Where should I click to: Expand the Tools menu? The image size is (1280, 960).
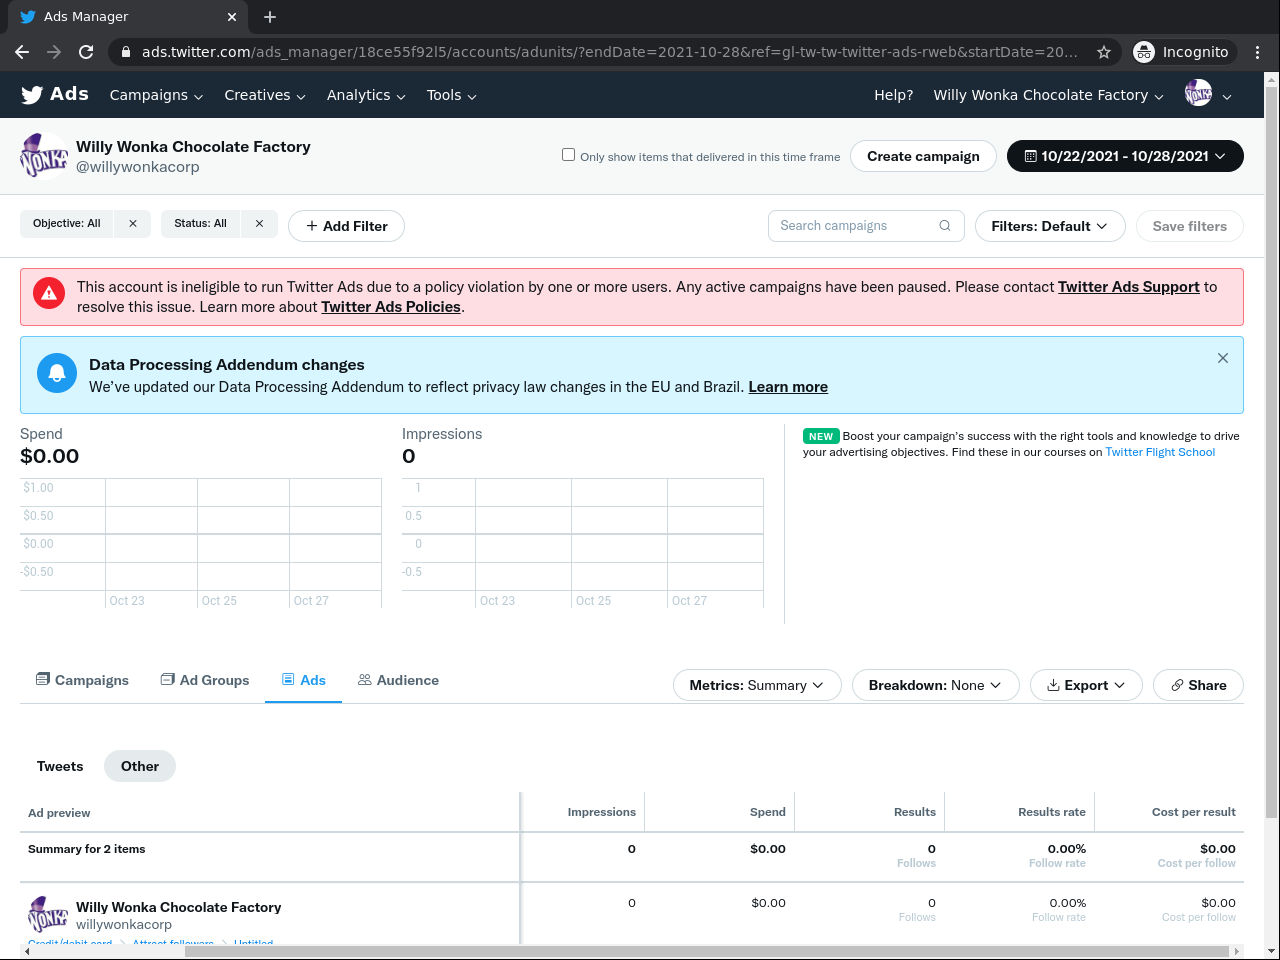click(452, 95)
